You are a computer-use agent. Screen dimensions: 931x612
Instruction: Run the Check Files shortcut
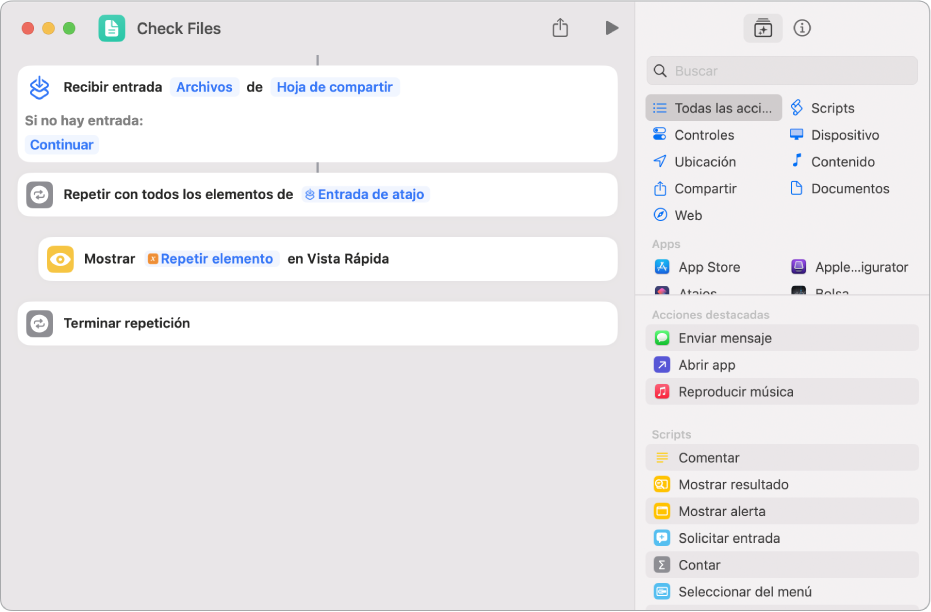pyautogui.click(x=611, y=28)
